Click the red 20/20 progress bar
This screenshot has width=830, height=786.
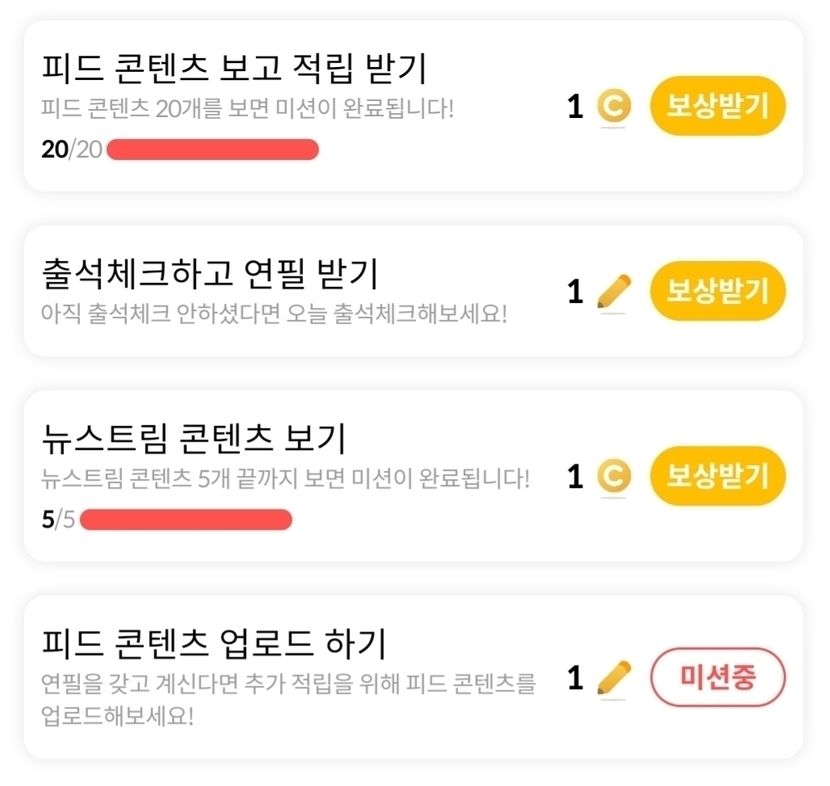(x=212, y=150)
